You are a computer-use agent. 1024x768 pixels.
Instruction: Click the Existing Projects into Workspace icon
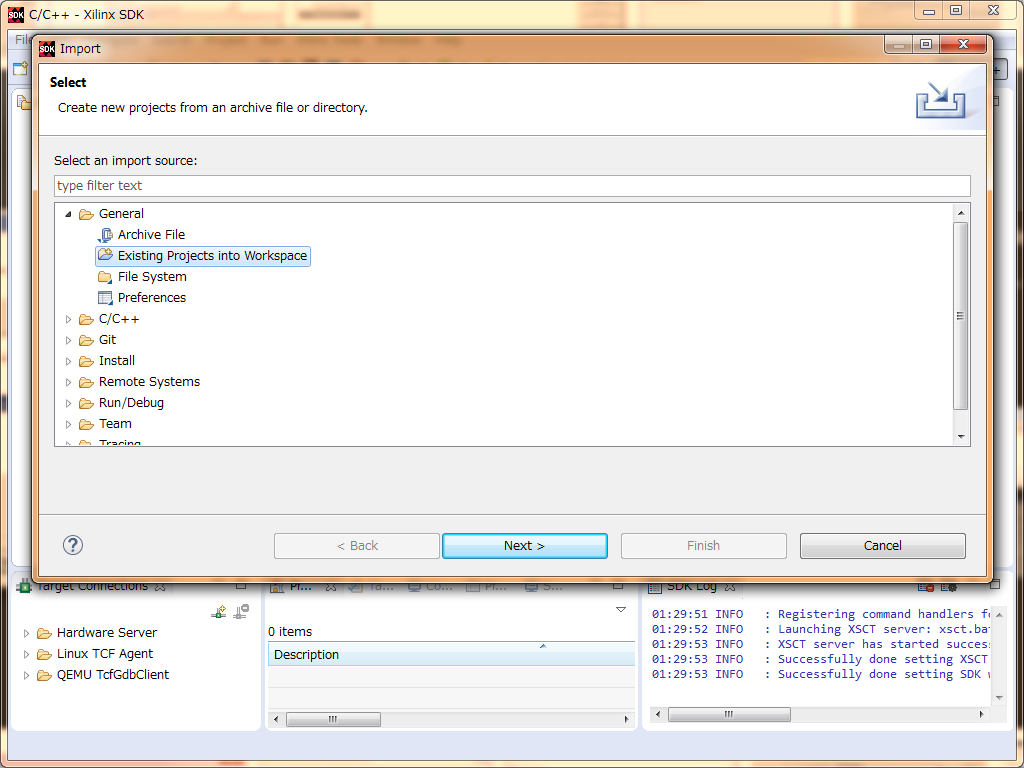[x=104, y=255]
